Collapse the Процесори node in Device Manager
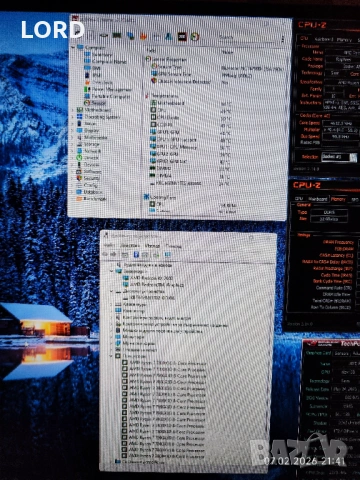 click(x=112, y=356)
